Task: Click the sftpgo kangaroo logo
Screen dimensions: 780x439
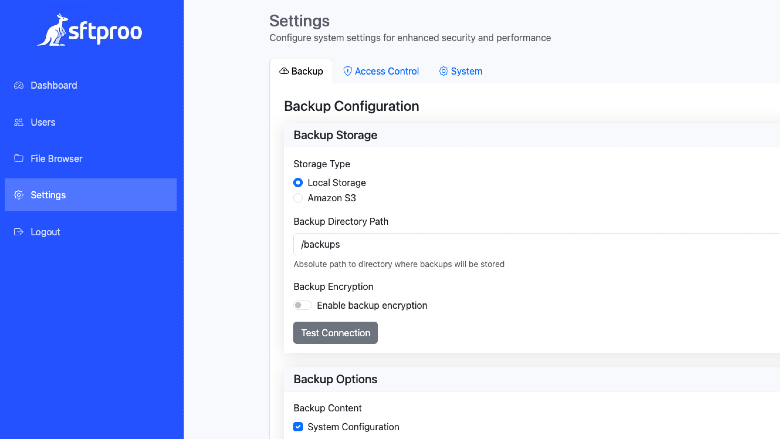Action: [x=90, y=30]
